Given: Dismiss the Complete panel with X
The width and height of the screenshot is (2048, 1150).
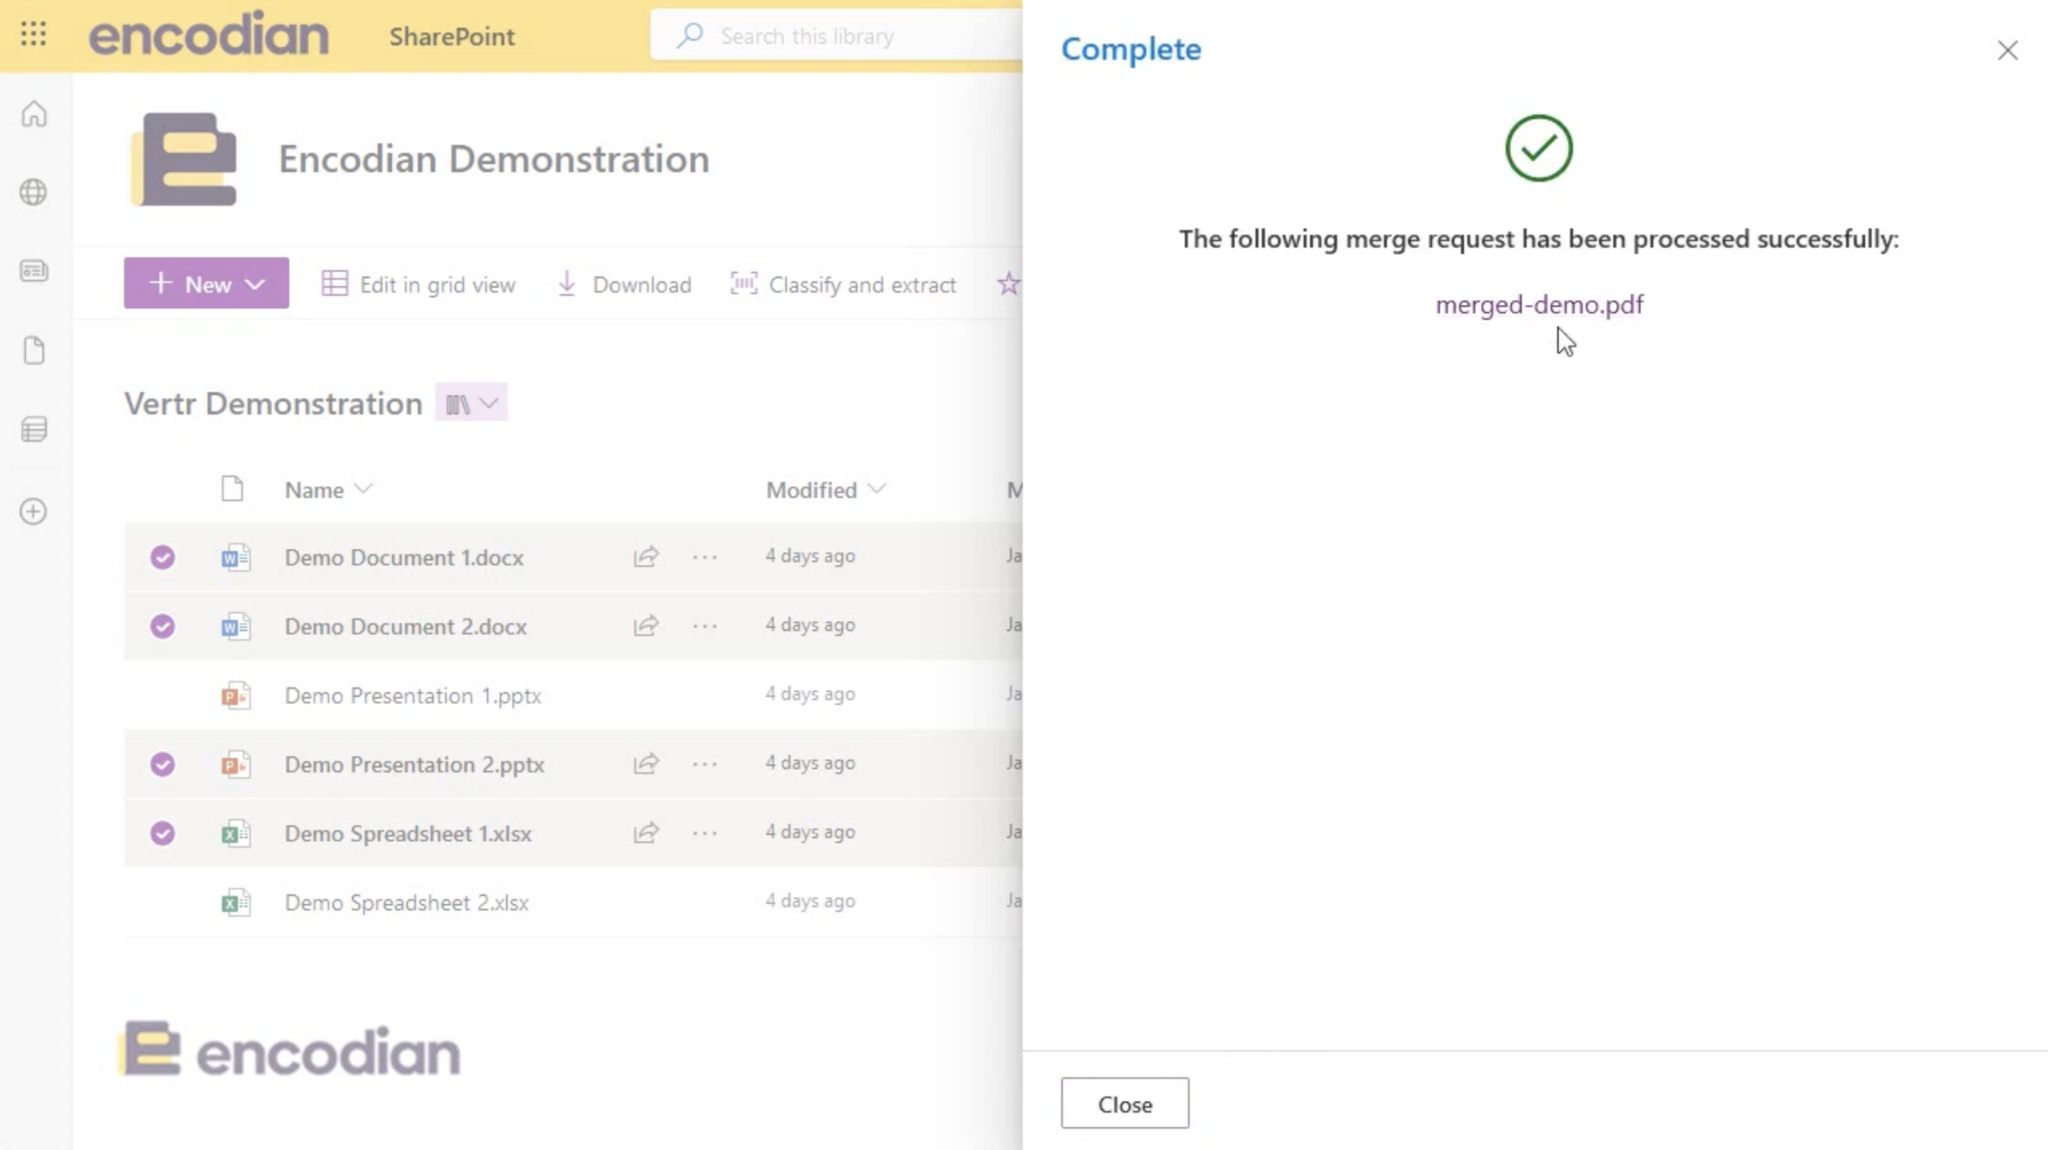Looking at the screenshot, I should click(2007, 50).
